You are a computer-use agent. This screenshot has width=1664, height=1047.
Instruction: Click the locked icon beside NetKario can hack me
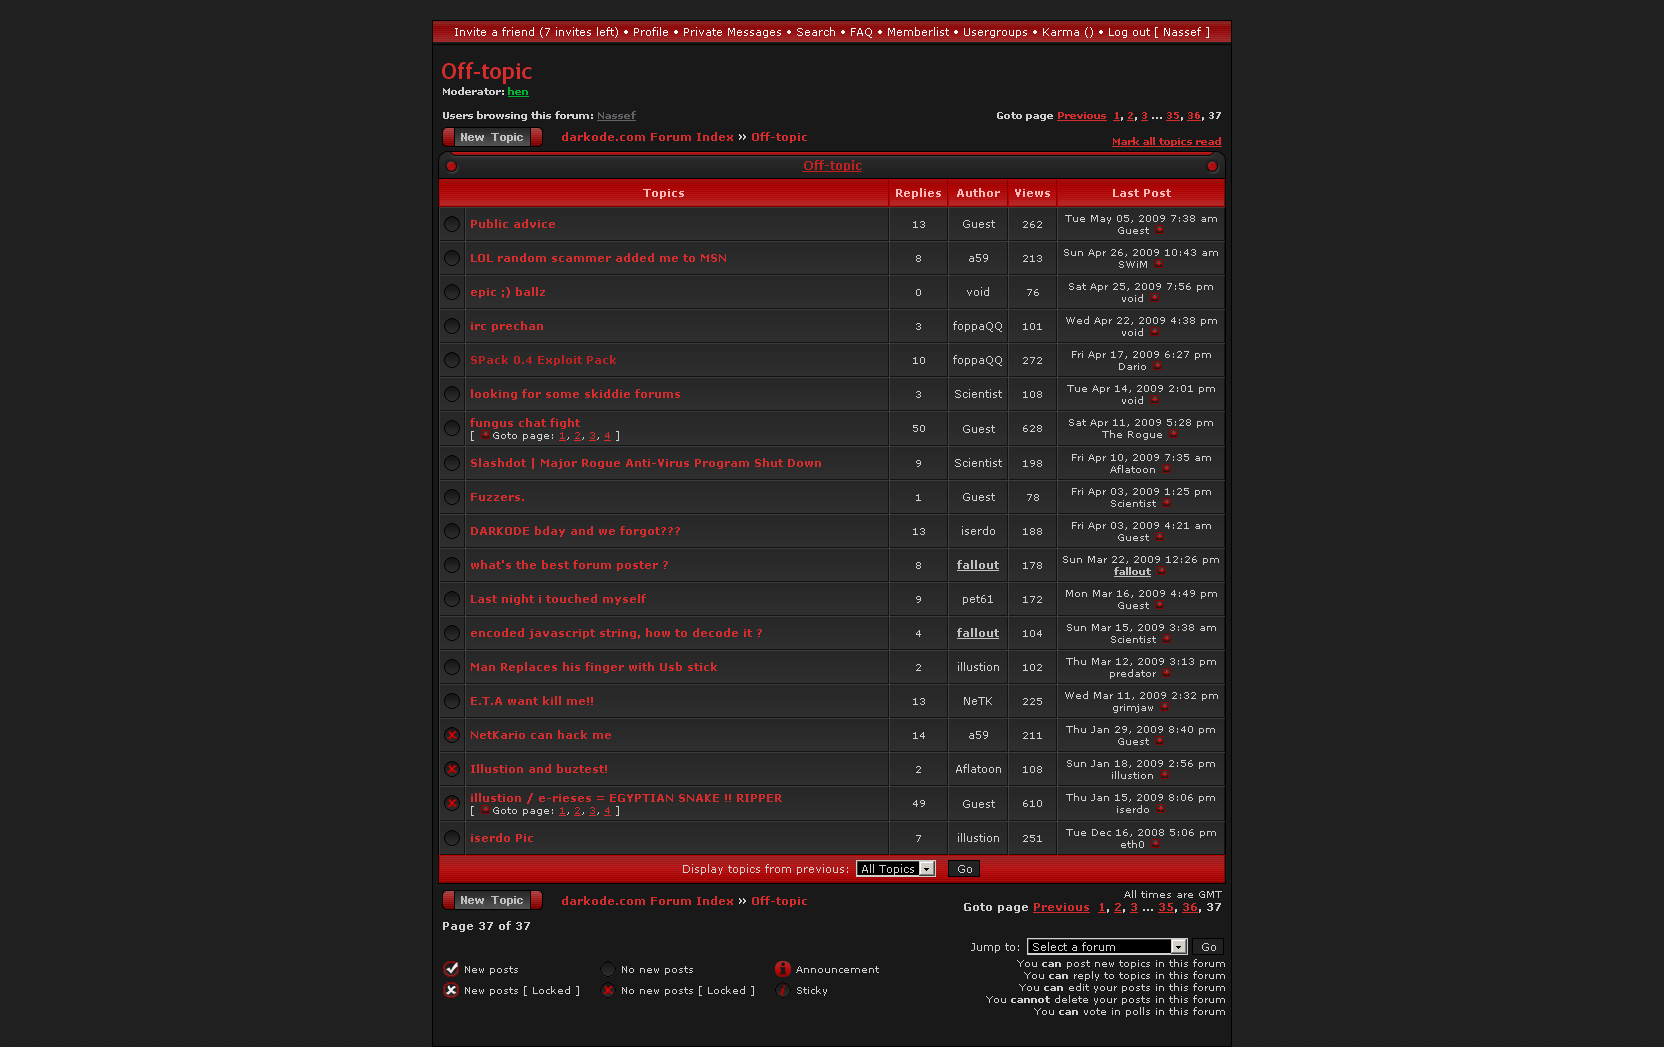pyautogui.click(x=452, y=736)
